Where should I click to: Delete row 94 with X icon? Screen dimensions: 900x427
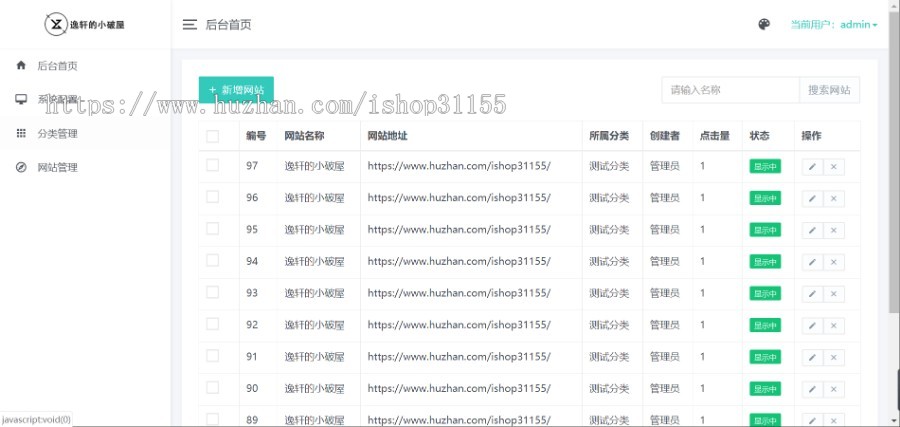[x=834, y=262]
